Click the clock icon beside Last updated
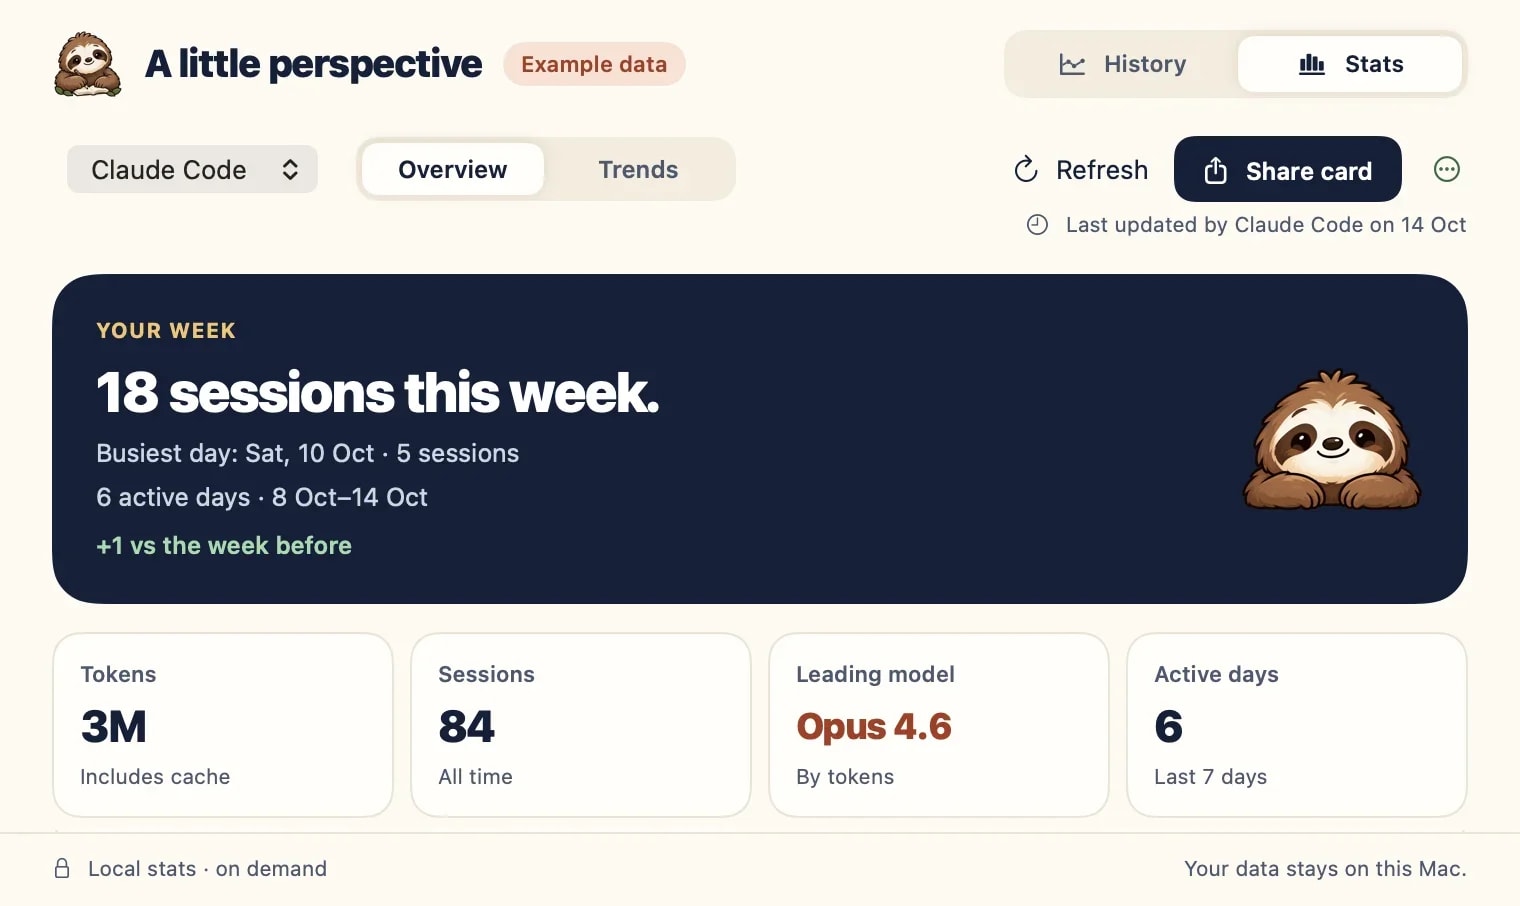 click(1037, 225)
